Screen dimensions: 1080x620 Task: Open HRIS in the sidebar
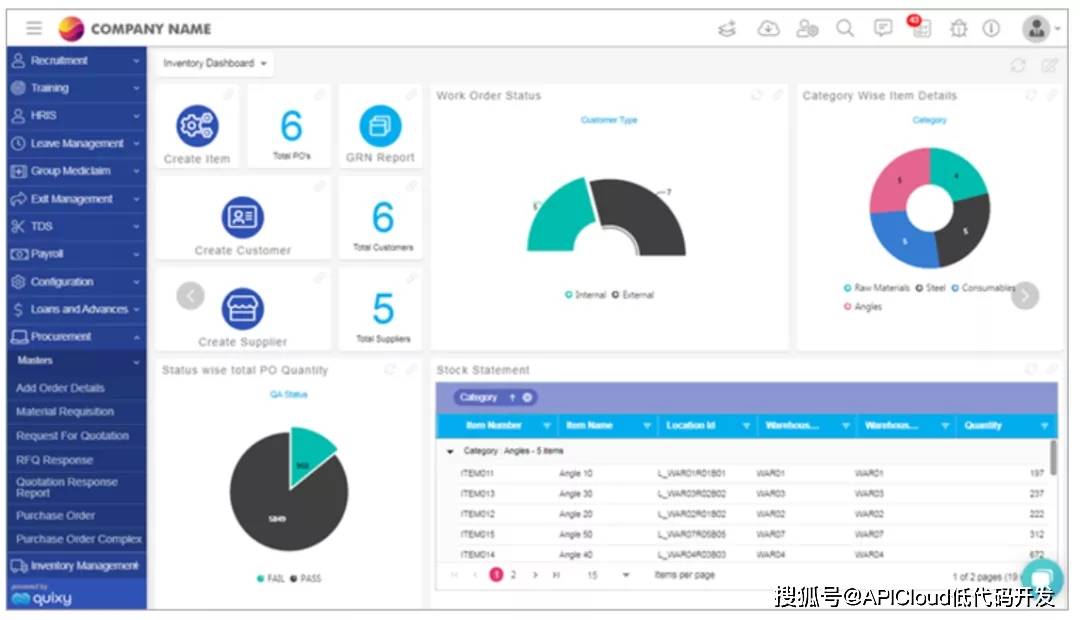[76, 116]
